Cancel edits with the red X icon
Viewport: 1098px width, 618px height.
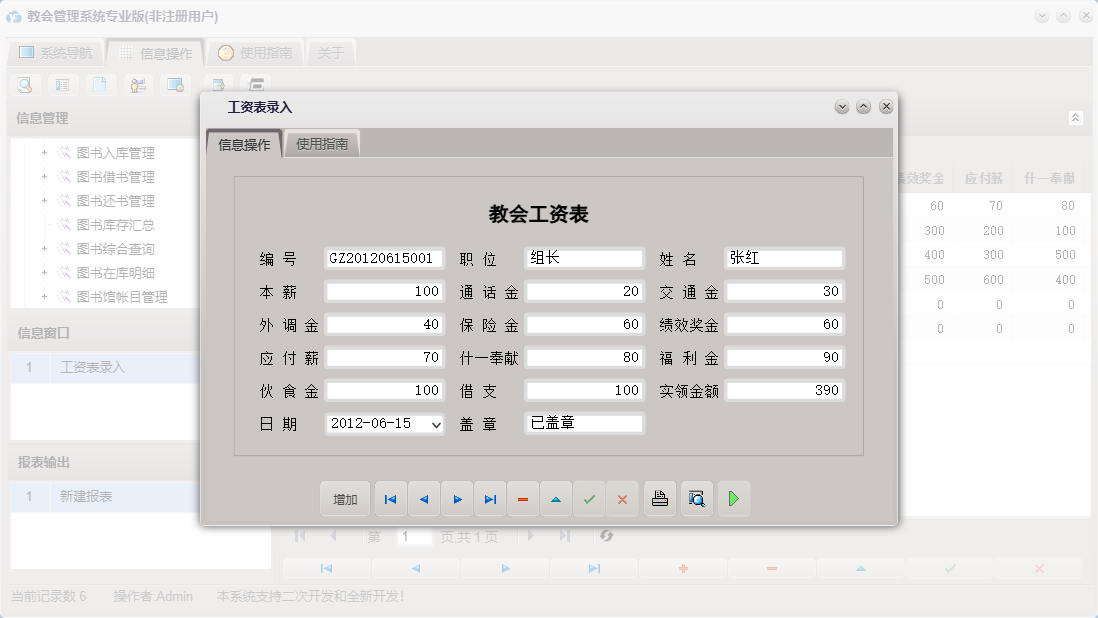pyautogui.click(x=622, y=498)
